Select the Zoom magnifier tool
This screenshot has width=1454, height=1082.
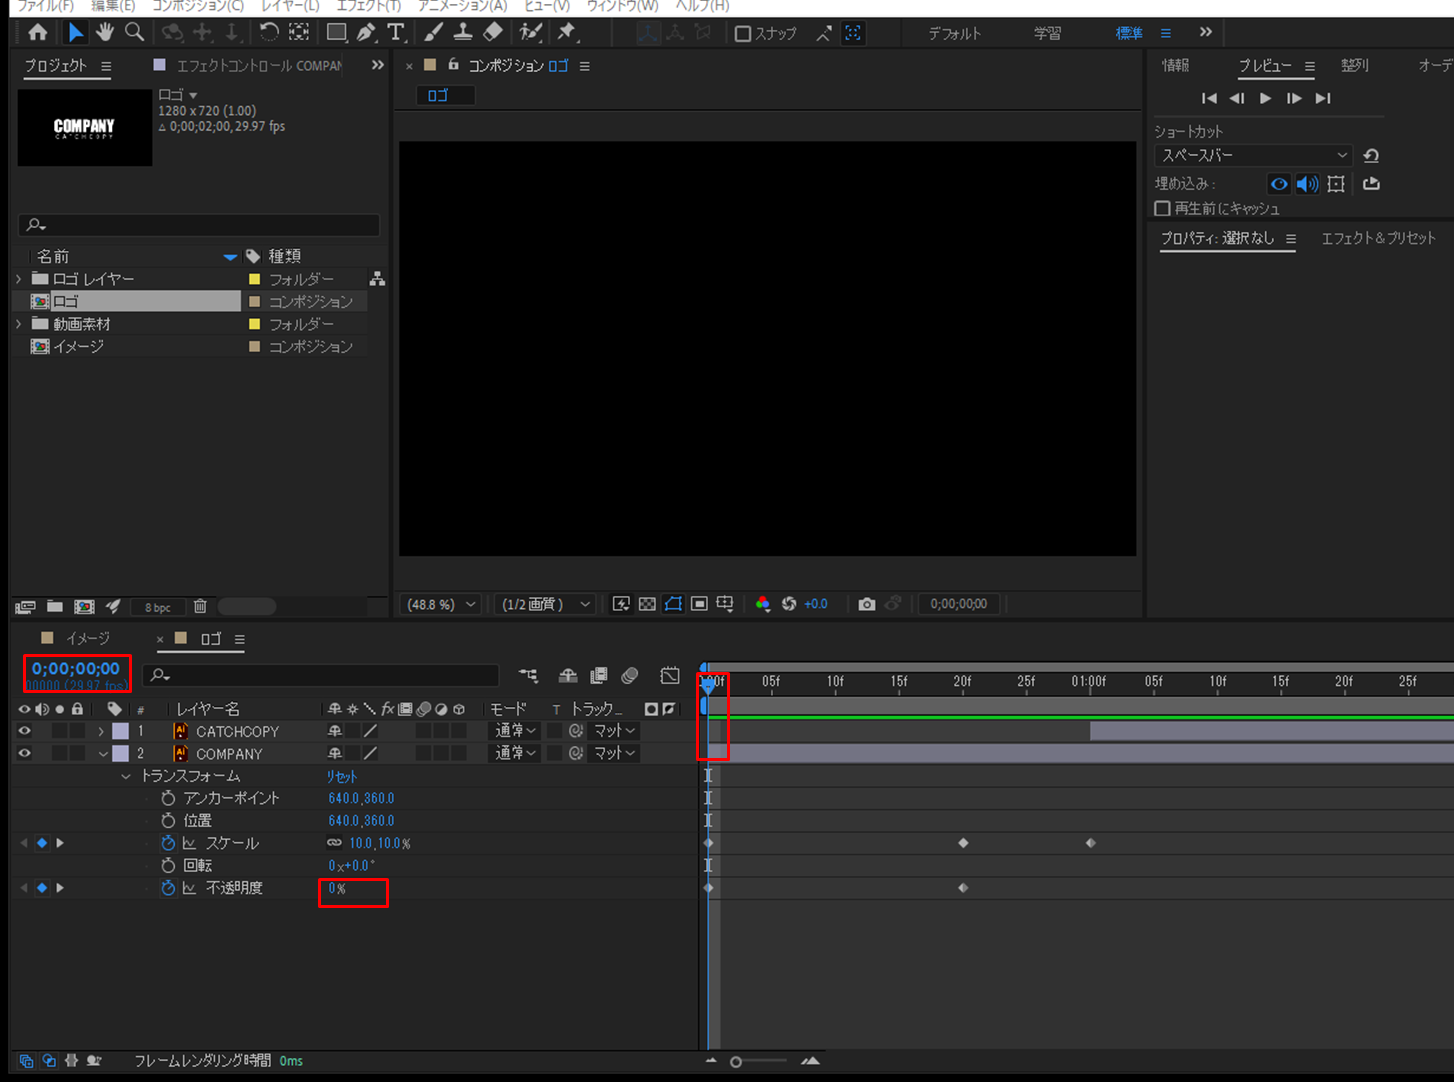pyautogui.click(x=134, y=32)
